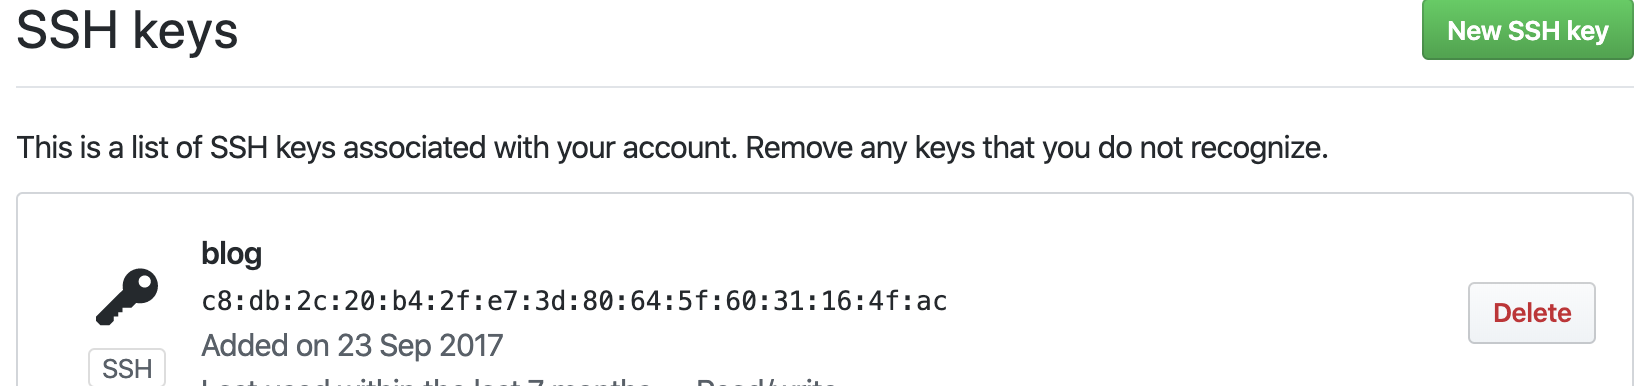This screenshot has width=1640, height=386.
Task: Click the SSH keys page heading
Action: click(127, 30)
